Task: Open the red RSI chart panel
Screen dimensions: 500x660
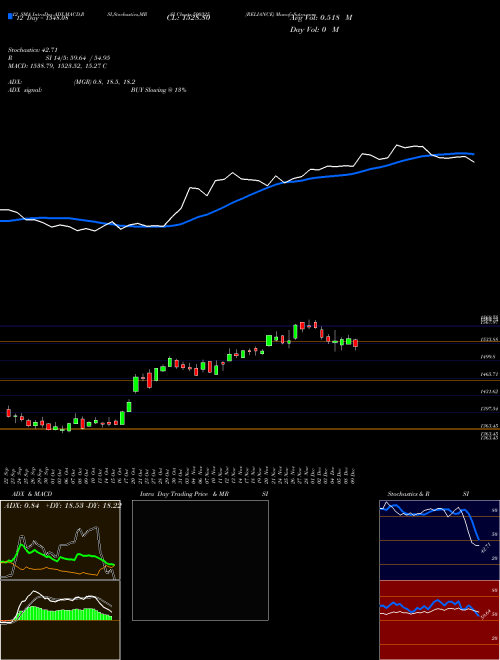Action: point(439,620)
